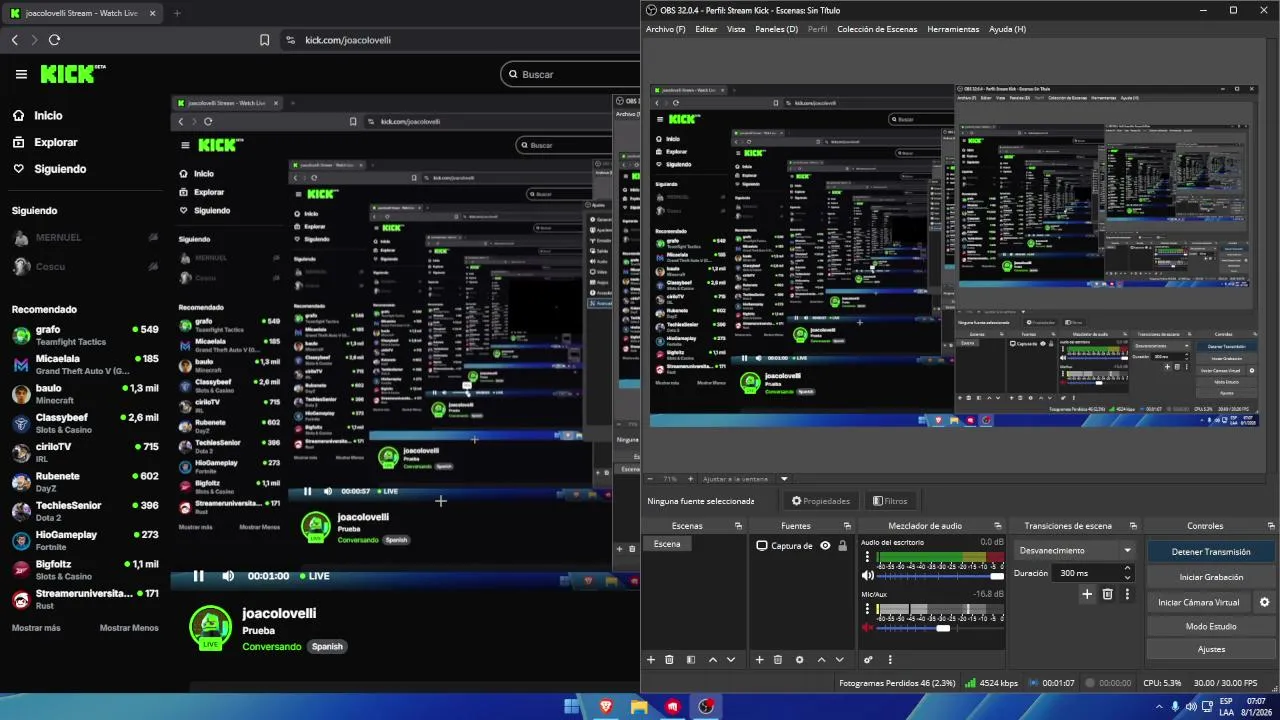Click Detener Transmisión button
Screen dimensions: 1280x720
point(1211,551)
